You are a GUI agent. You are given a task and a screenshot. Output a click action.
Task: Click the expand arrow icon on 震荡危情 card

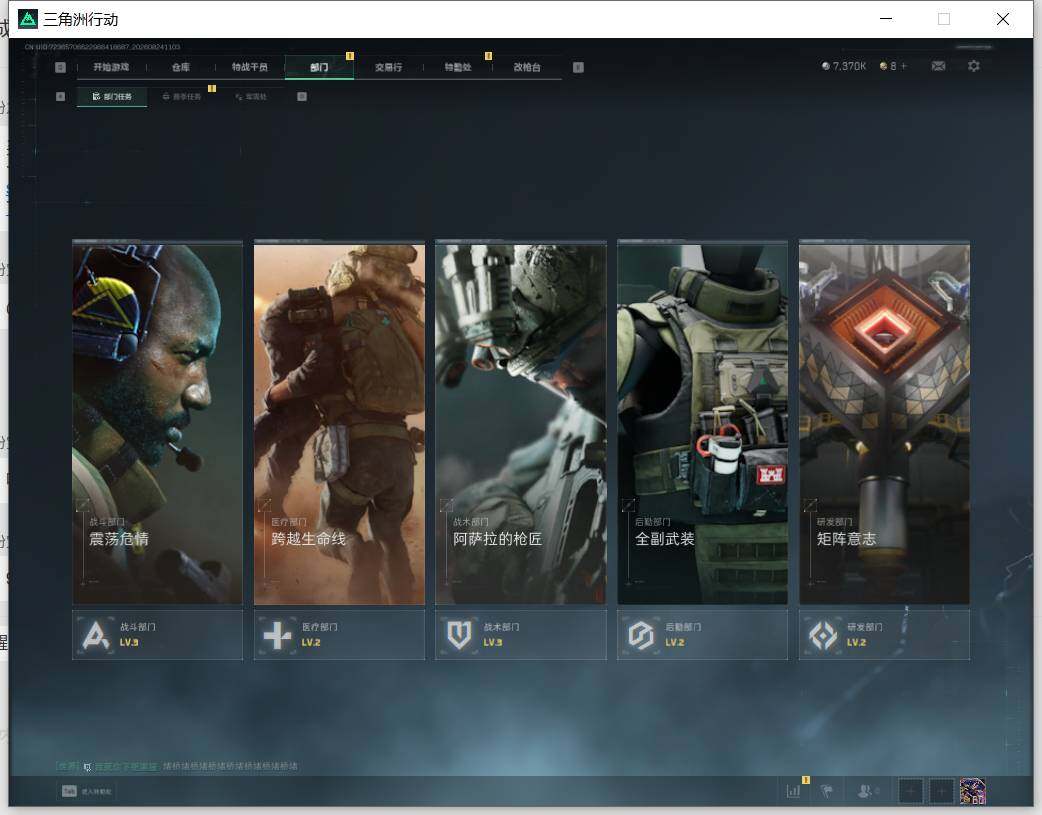click(x=83, y=505)
